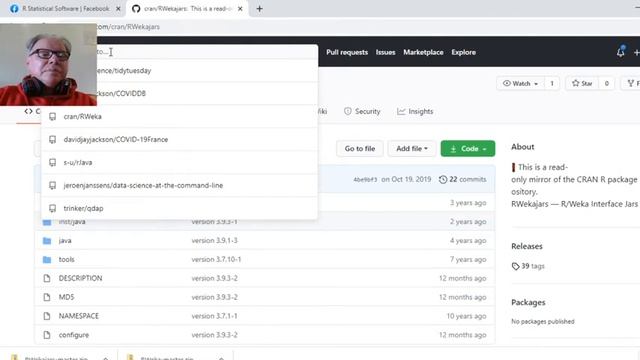Open the Add file dropdown
This screenshot has height=360, width=640.
click(412, 149)
